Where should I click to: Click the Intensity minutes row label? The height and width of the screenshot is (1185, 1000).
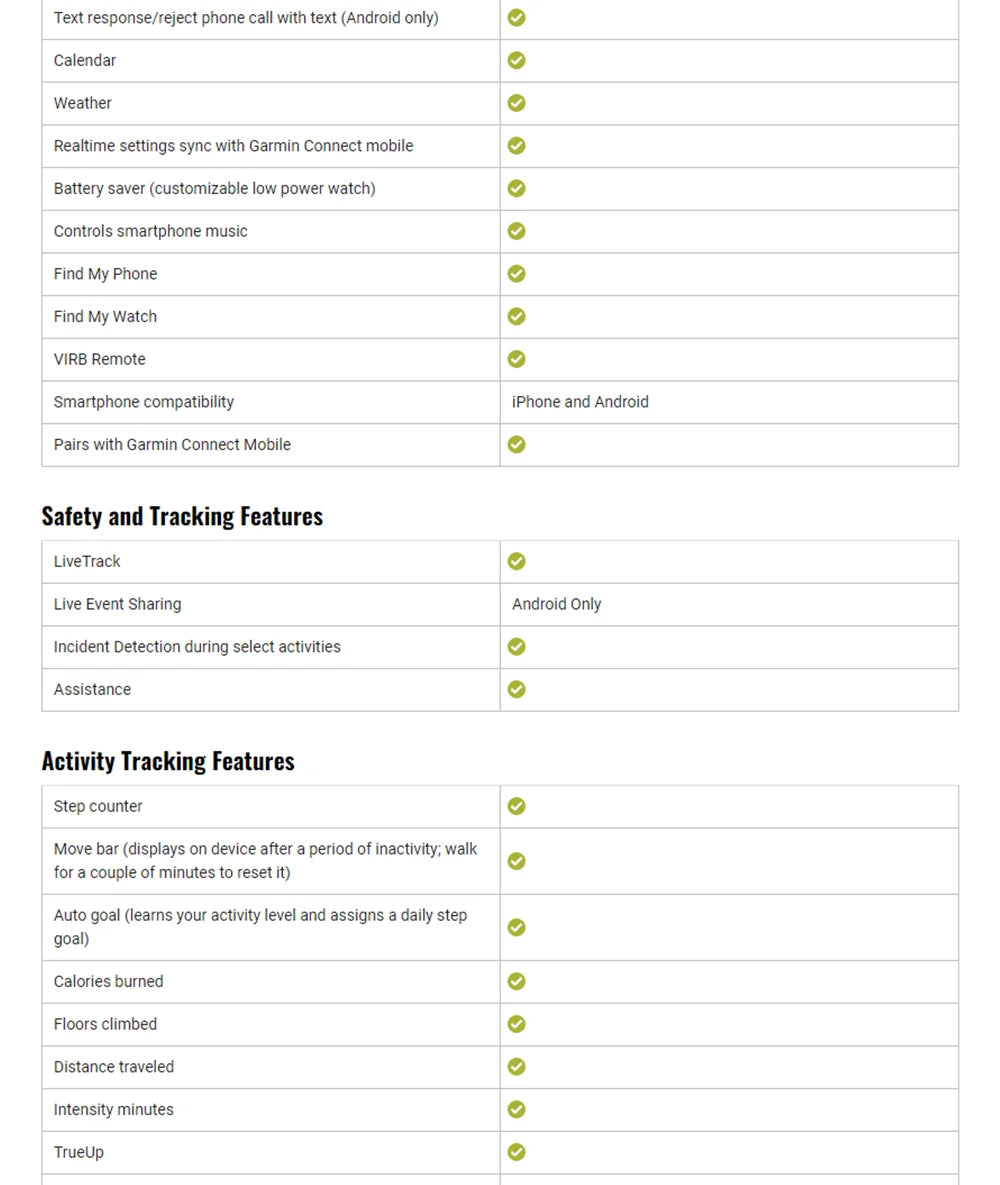(113, 1109)
